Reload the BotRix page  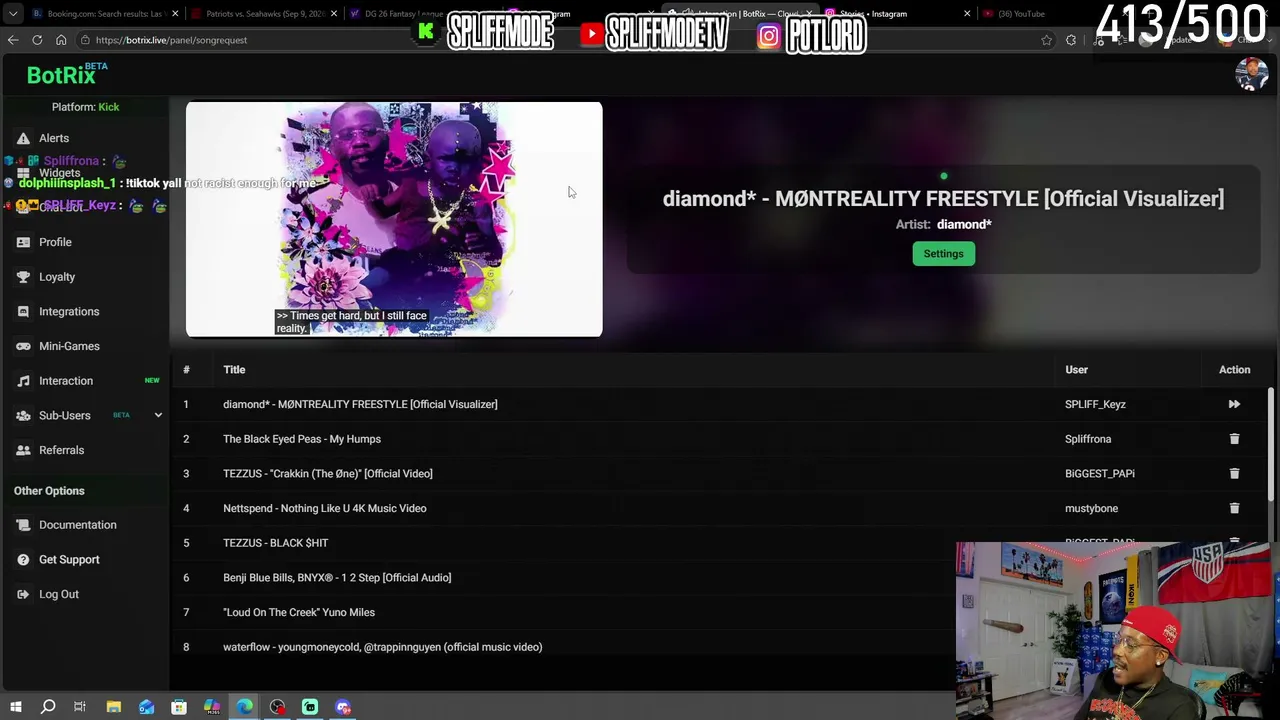tap(37, 40)
